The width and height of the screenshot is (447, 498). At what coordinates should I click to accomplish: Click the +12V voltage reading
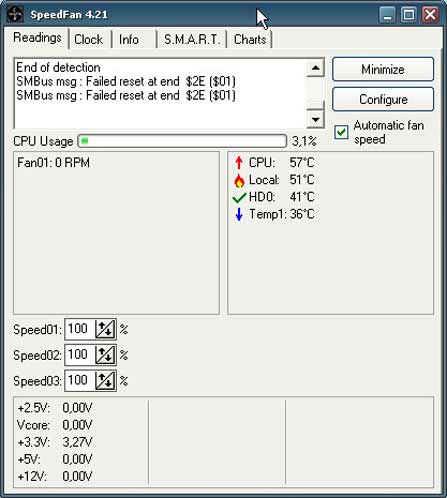[x=55, y=476]
